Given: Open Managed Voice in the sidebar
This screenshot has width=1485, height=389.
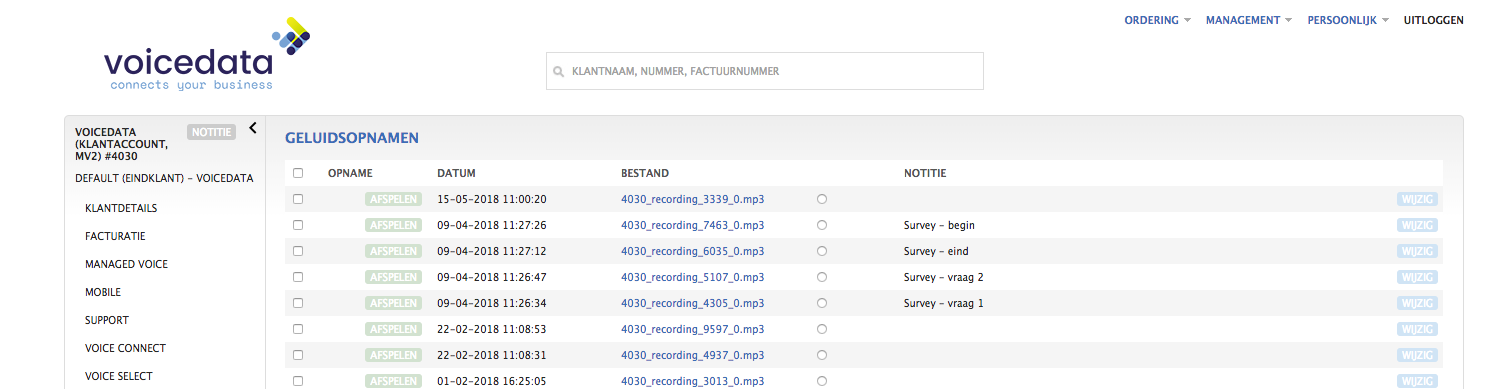Looking at the screenshot, I should coord(126,264).
